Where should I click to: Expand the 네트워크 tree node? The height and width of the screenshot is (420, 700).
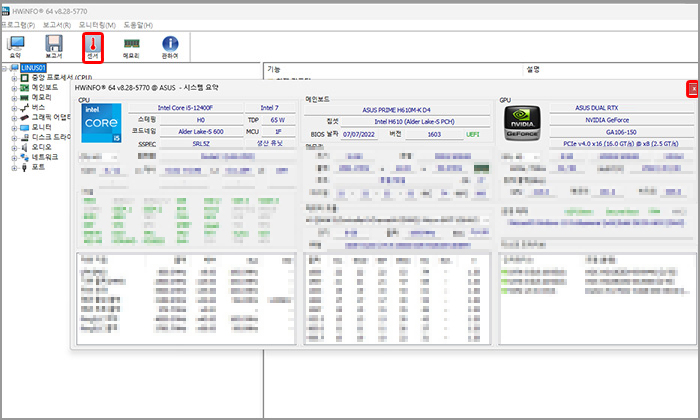tap(14, 158)
